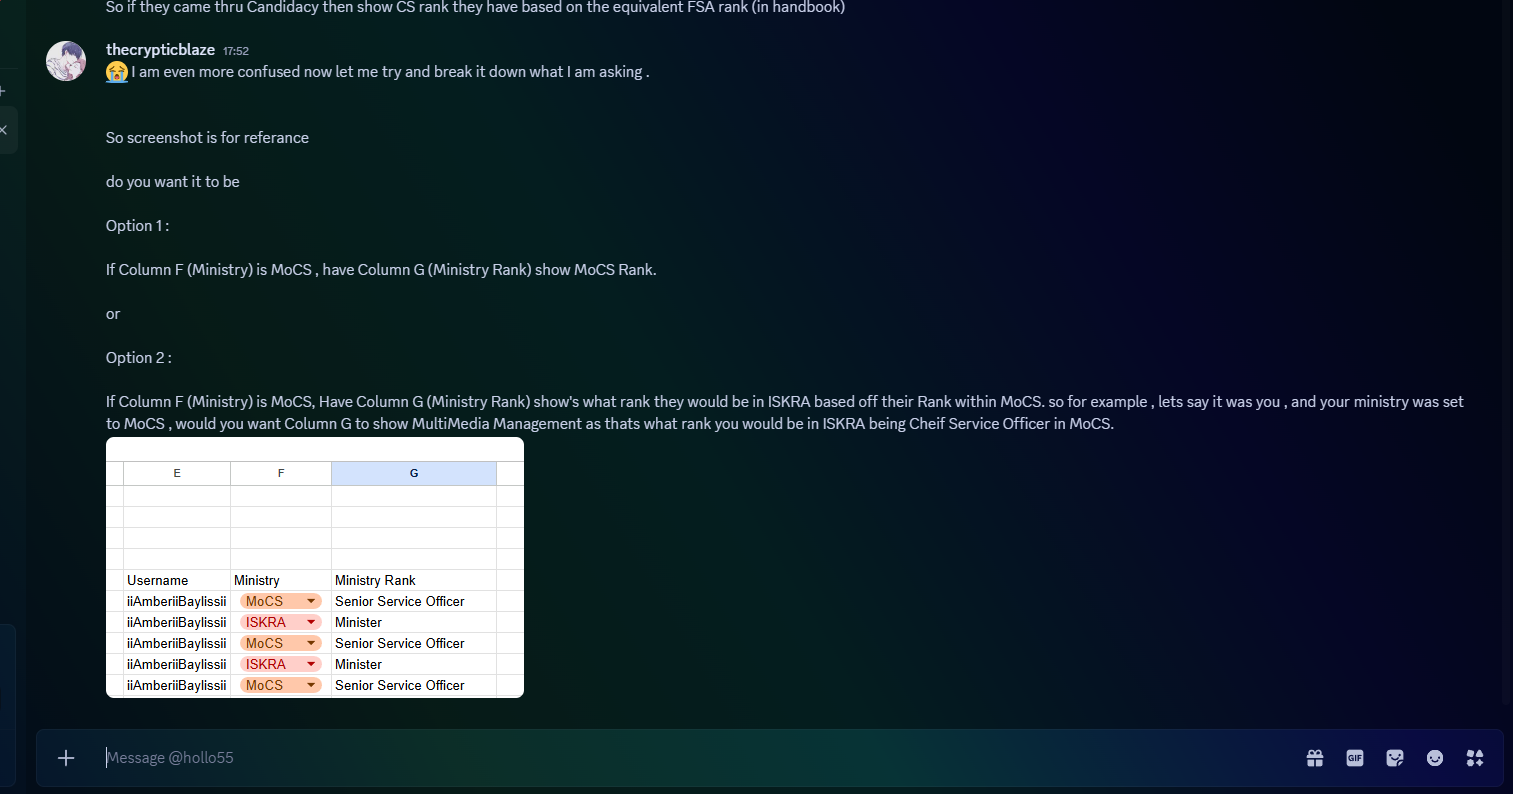The image size is (1513, 794).
Task: Click the plus attachment button in message bar
Action: click(x=66, y=758)
